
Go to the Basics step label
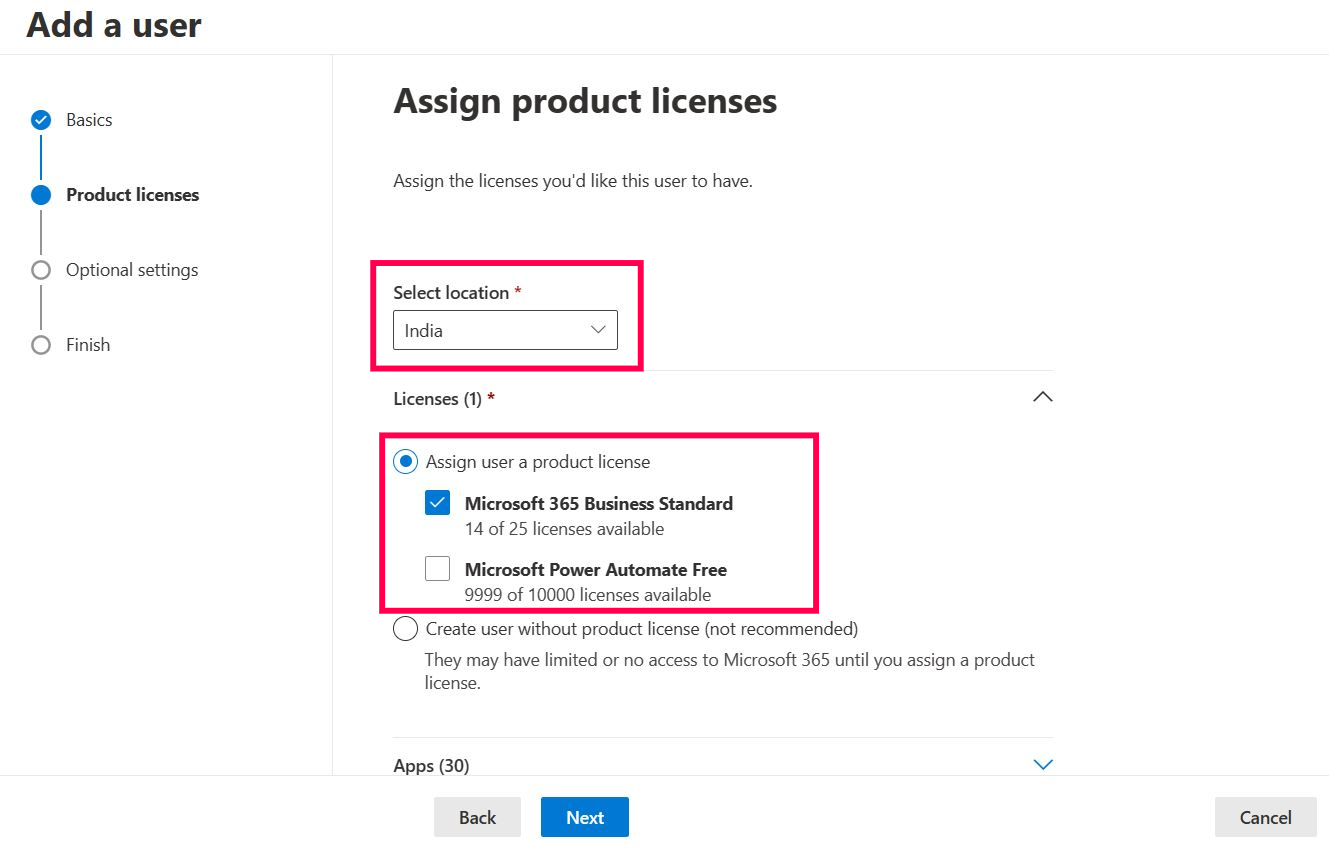pos(89,120)
